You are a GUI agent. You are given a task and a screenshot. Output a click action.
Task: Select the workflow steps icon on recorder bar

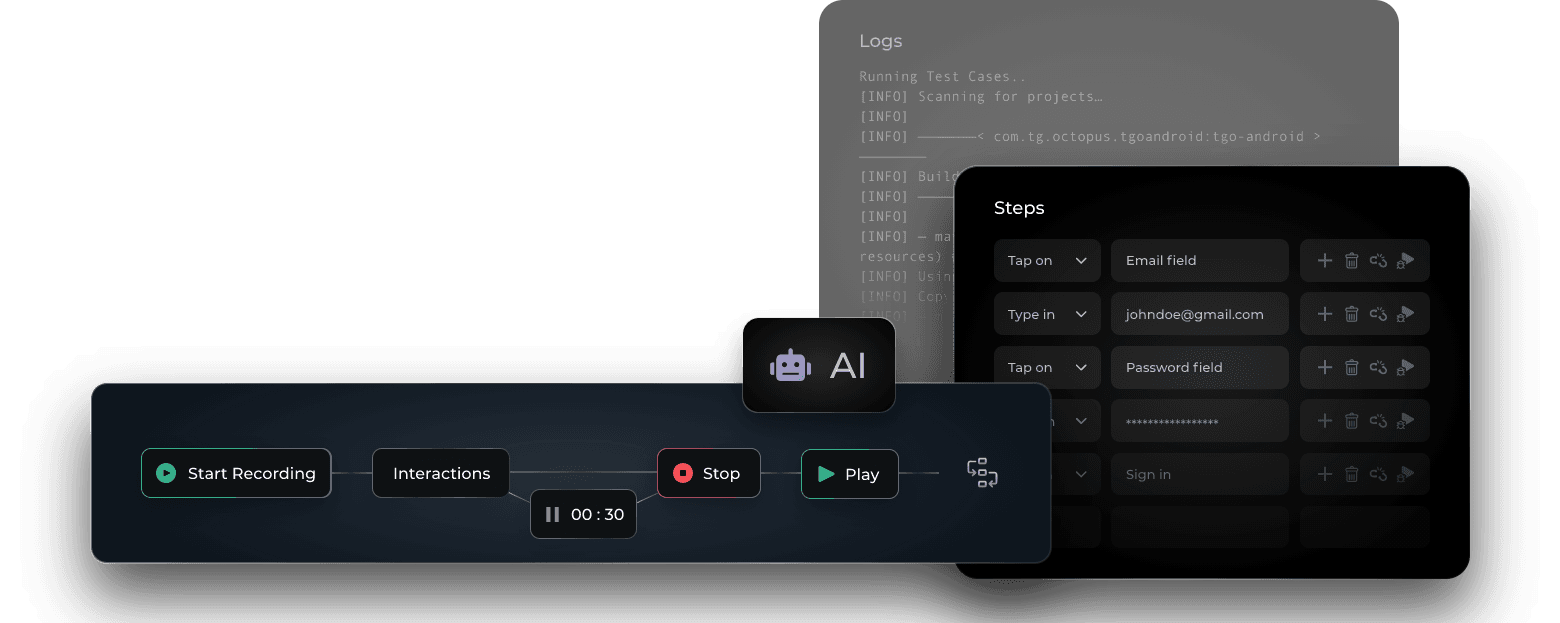(x=982, y=473)
